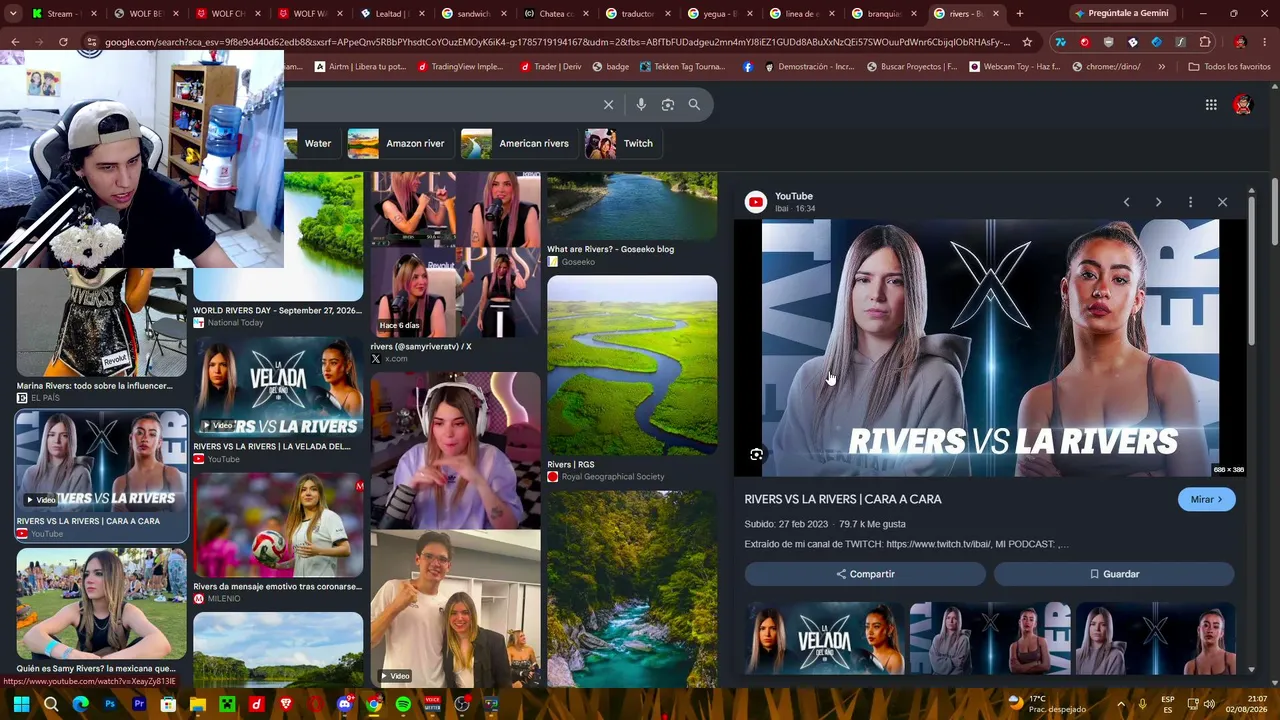This screenshot has height=720, width=1280.
Task: Open Windows taskbar search
Action: [x=51, y=704]
